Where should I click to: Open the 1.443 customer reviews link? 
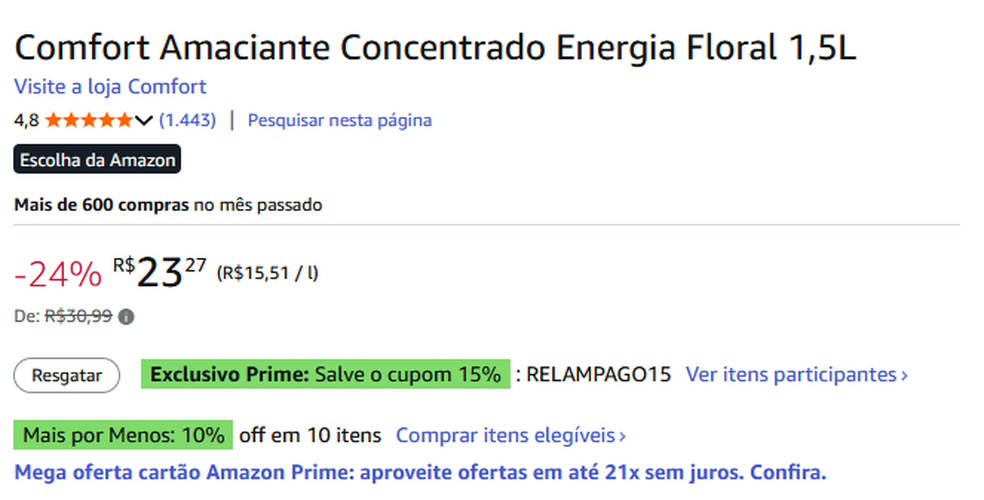coord(187,121)
